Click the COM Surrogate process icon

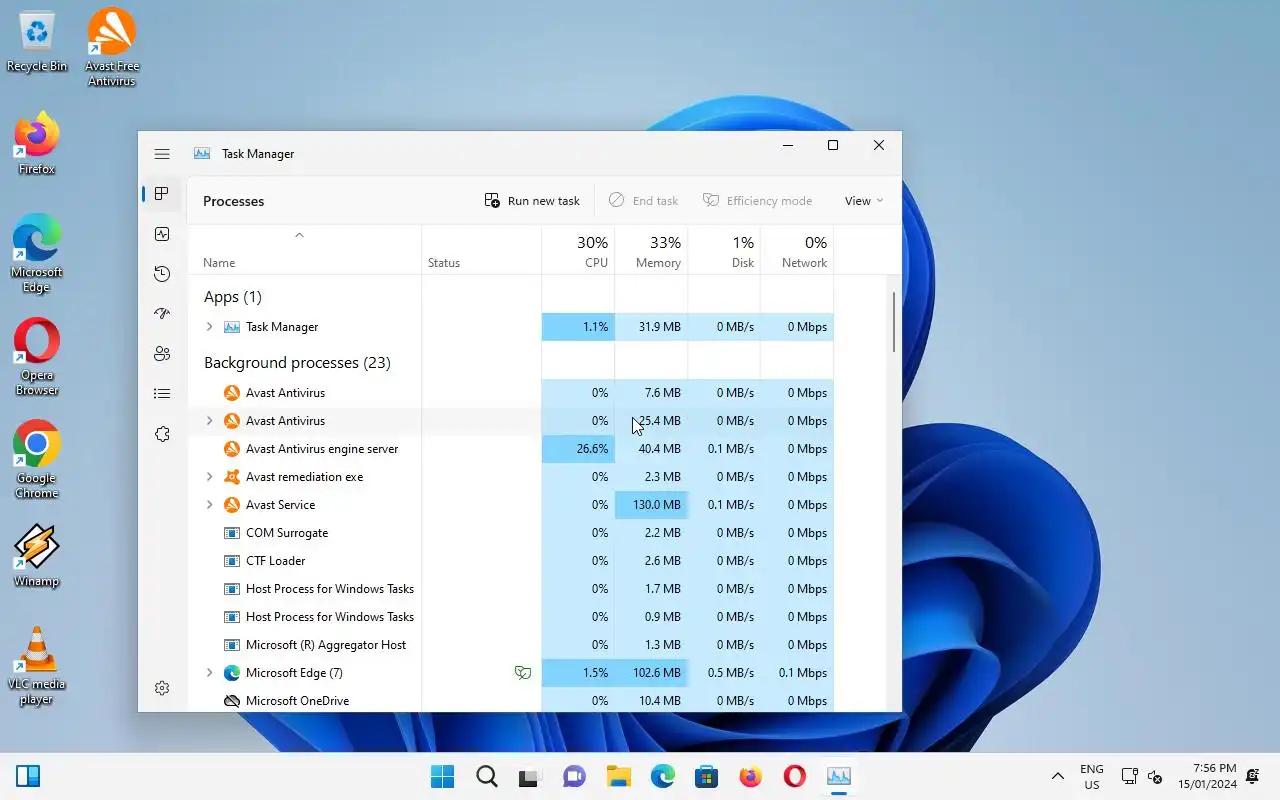point(232,533)
